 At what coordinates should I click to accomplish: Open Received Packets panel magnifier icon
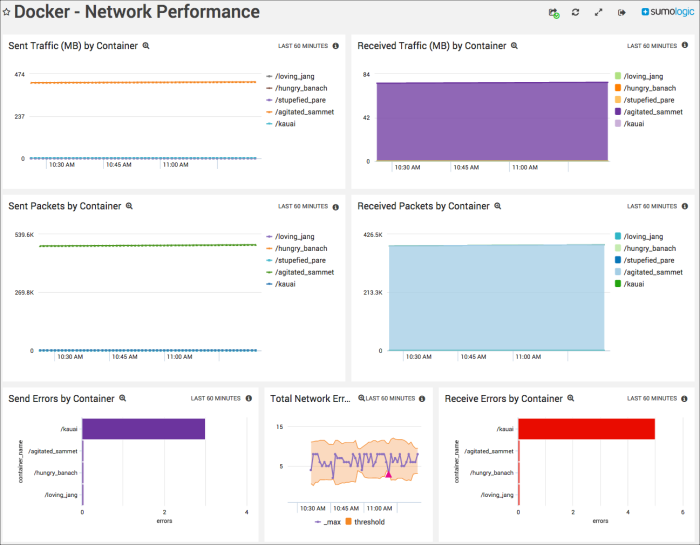point(498,206)
